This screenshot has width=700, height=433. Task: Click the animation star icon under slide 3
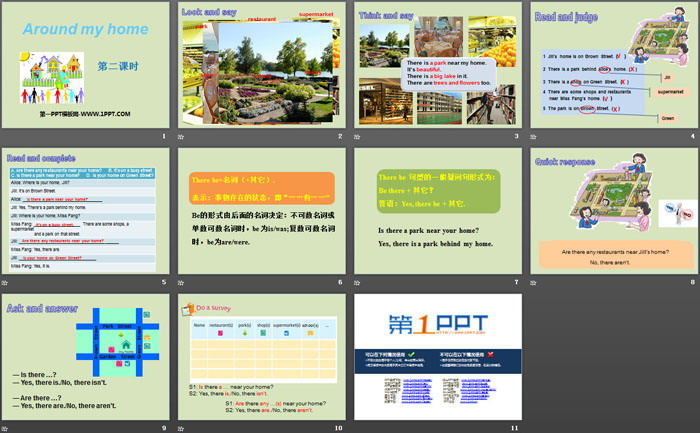[358, 137]
